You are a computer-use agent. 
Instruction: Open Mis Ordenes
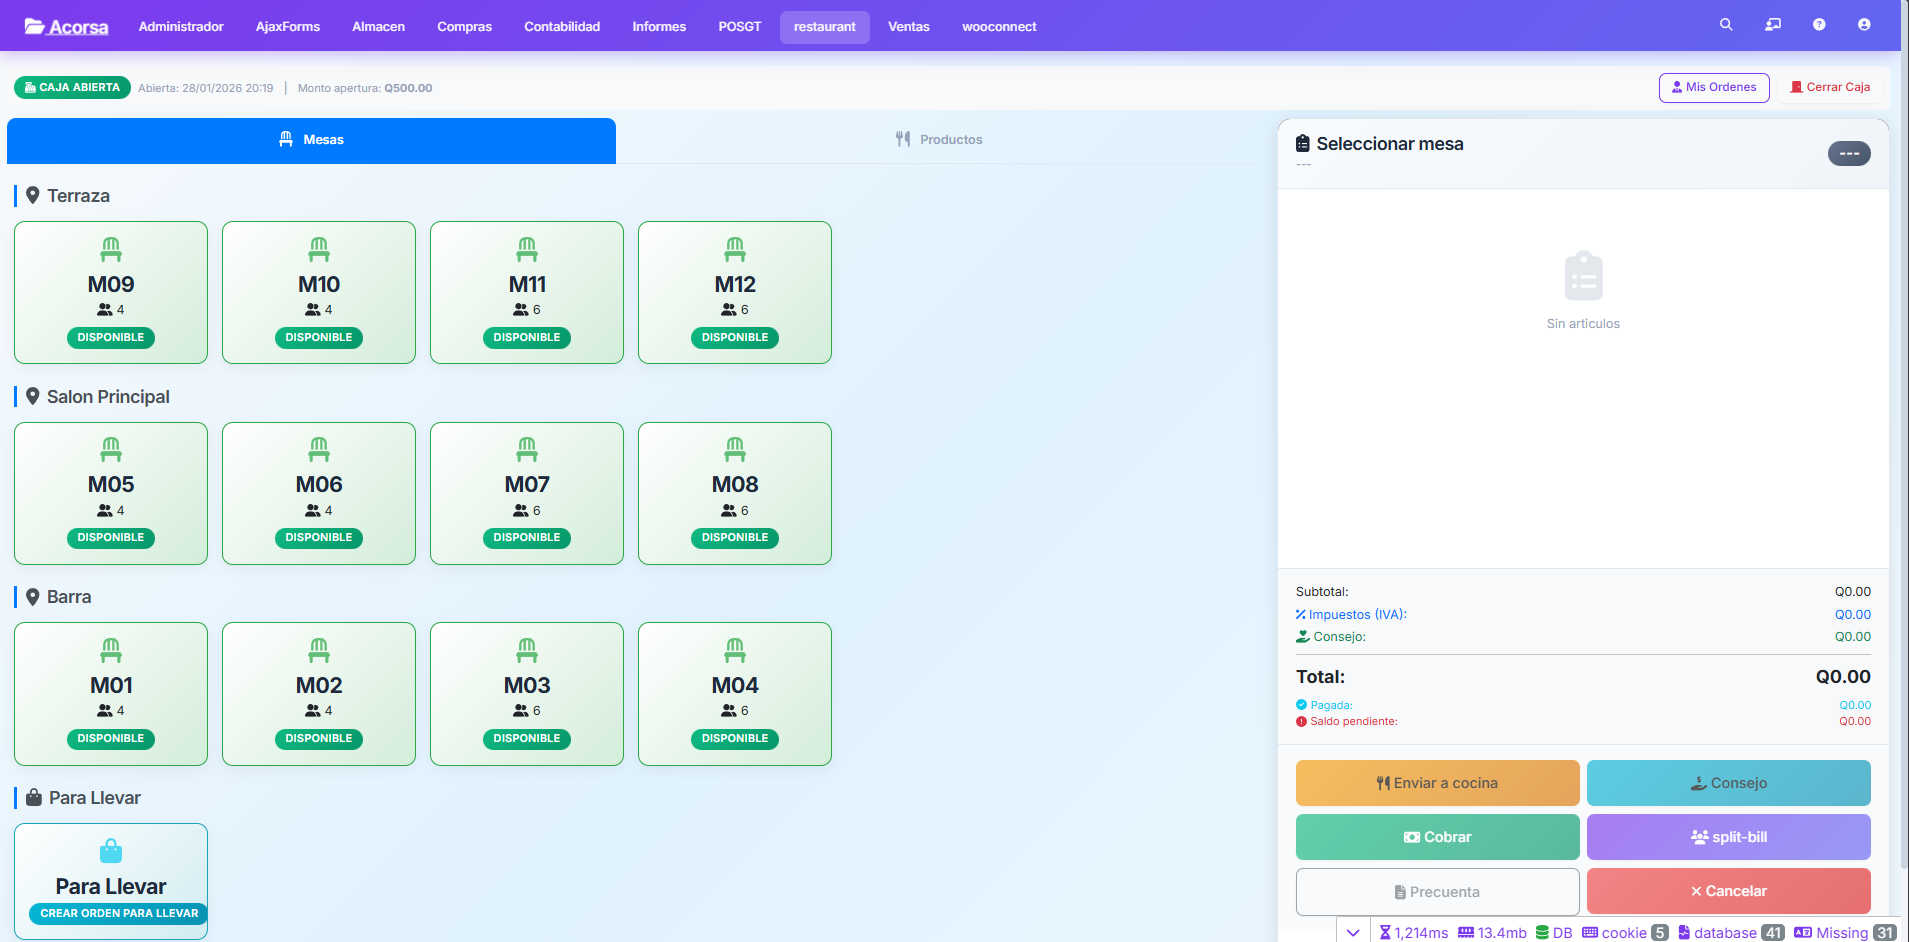[x=1713, y=88]
